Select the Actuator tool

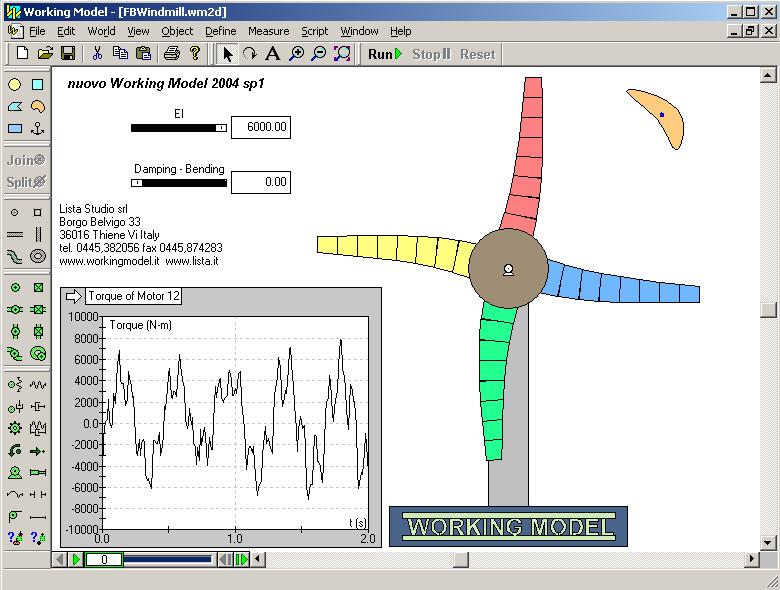pyautogui.click(x=38, y=473)
